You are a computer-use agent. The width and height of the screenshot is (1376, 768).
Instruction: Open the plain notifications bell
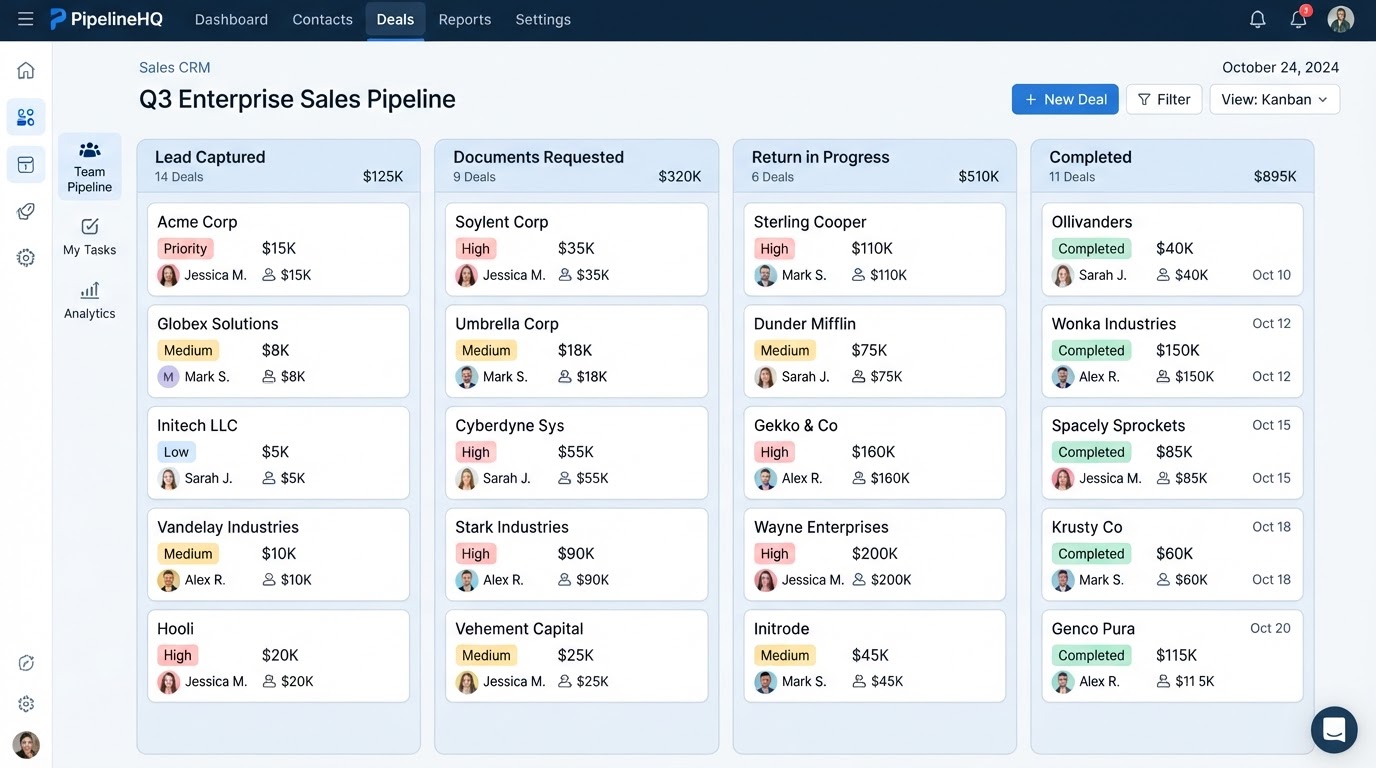[x=1258, y=19]
